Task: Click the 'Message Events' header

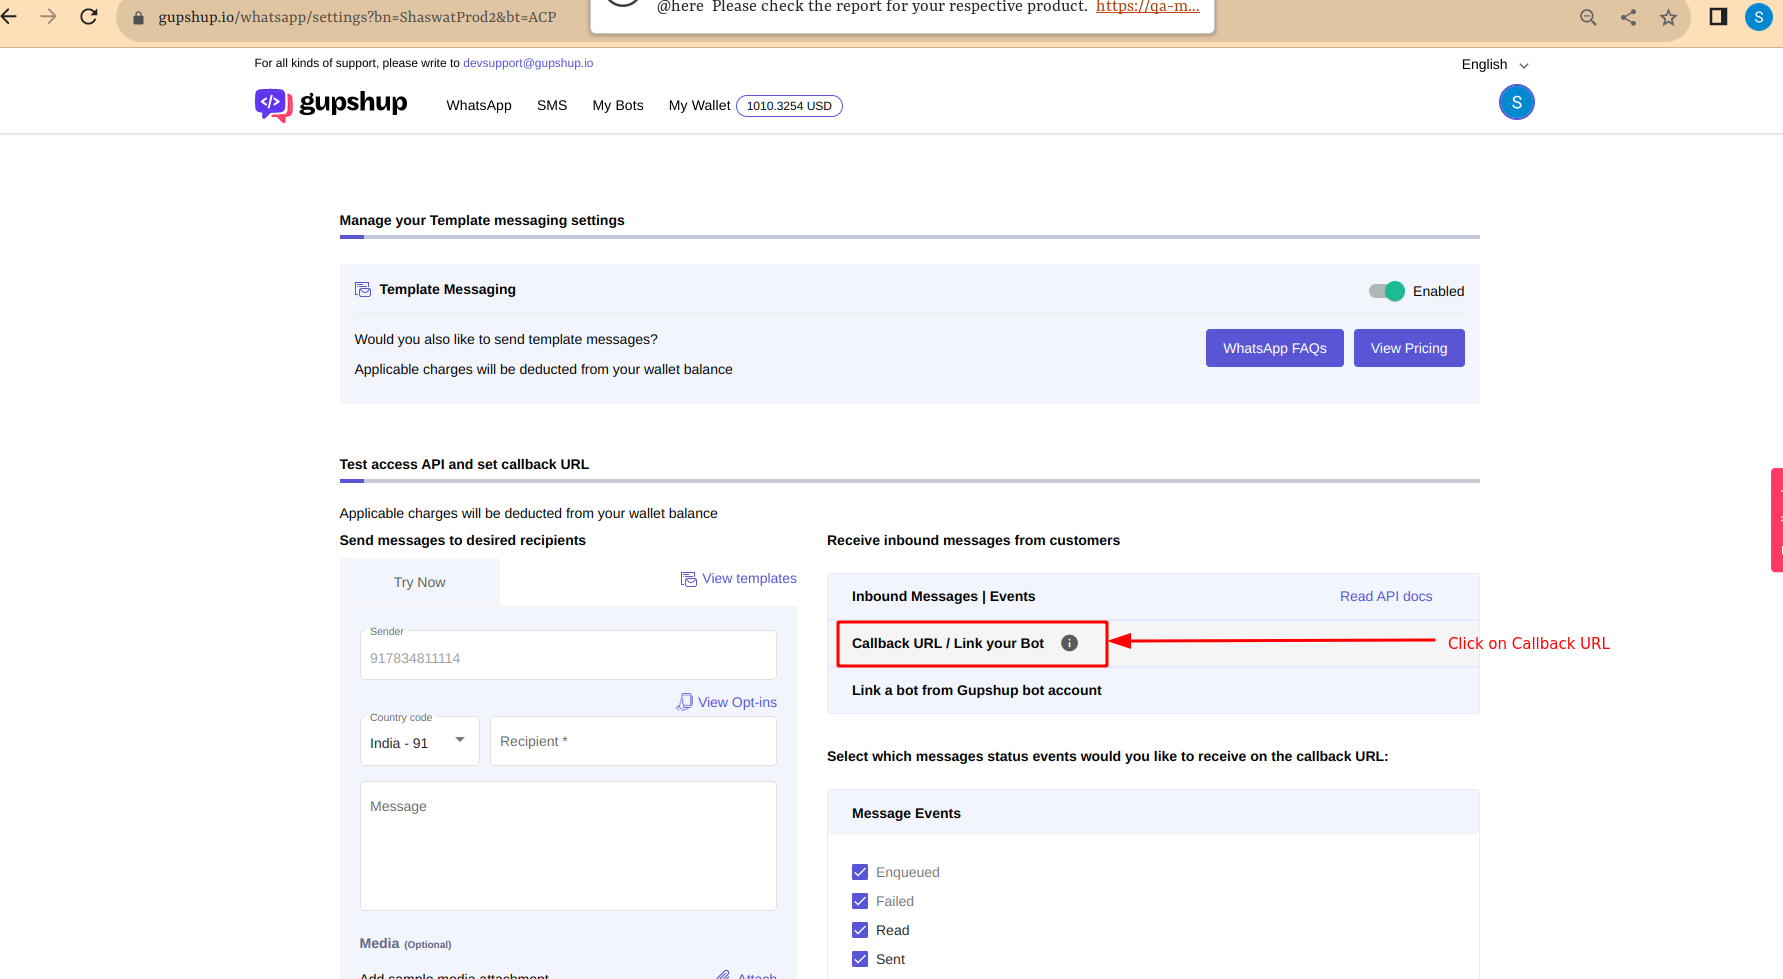Action: [x=906, y=813]
